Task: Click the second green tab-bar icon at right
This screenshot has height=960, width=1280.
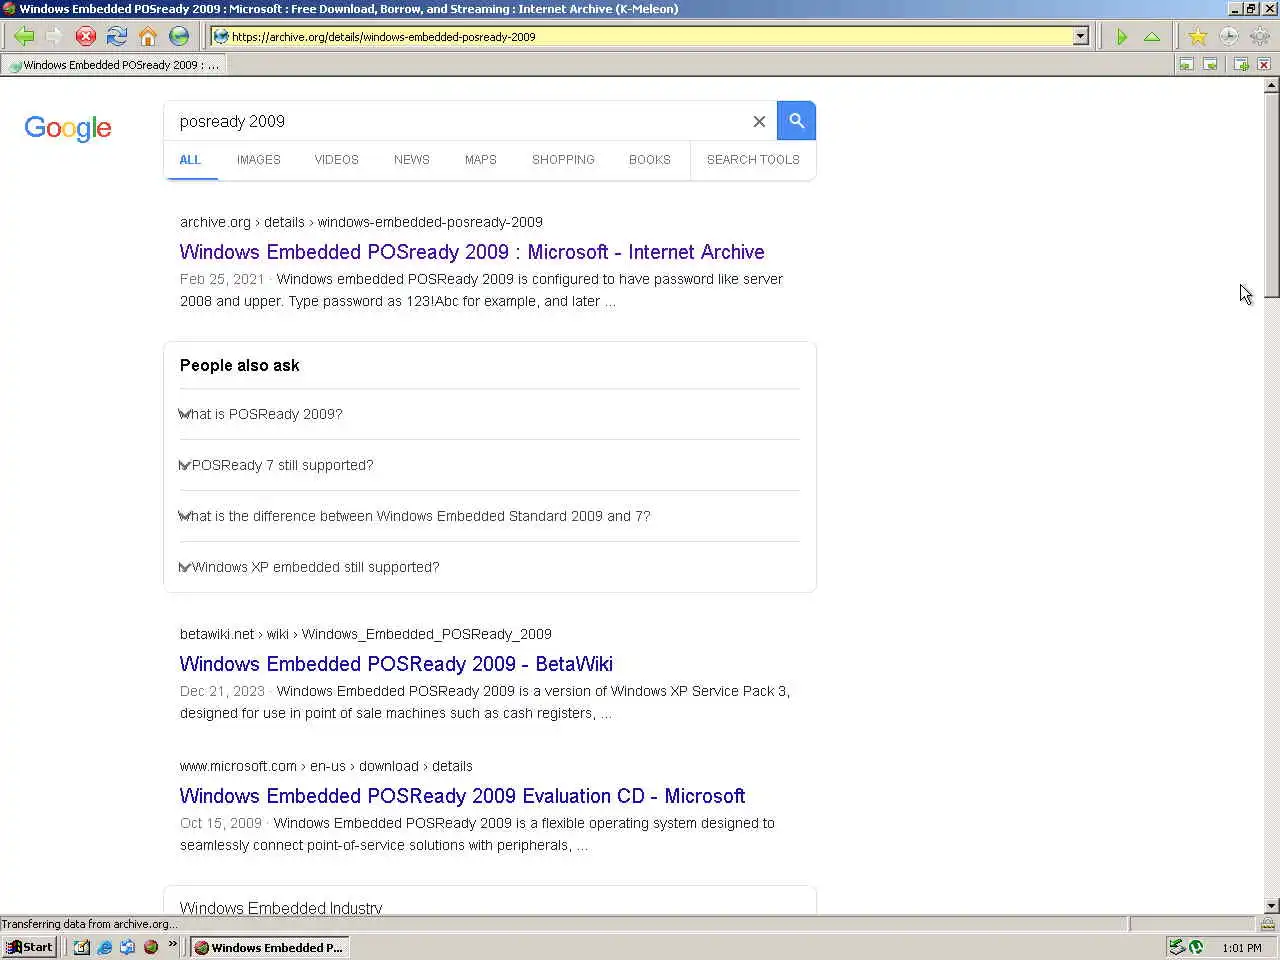Action: tap(1210, 65)
